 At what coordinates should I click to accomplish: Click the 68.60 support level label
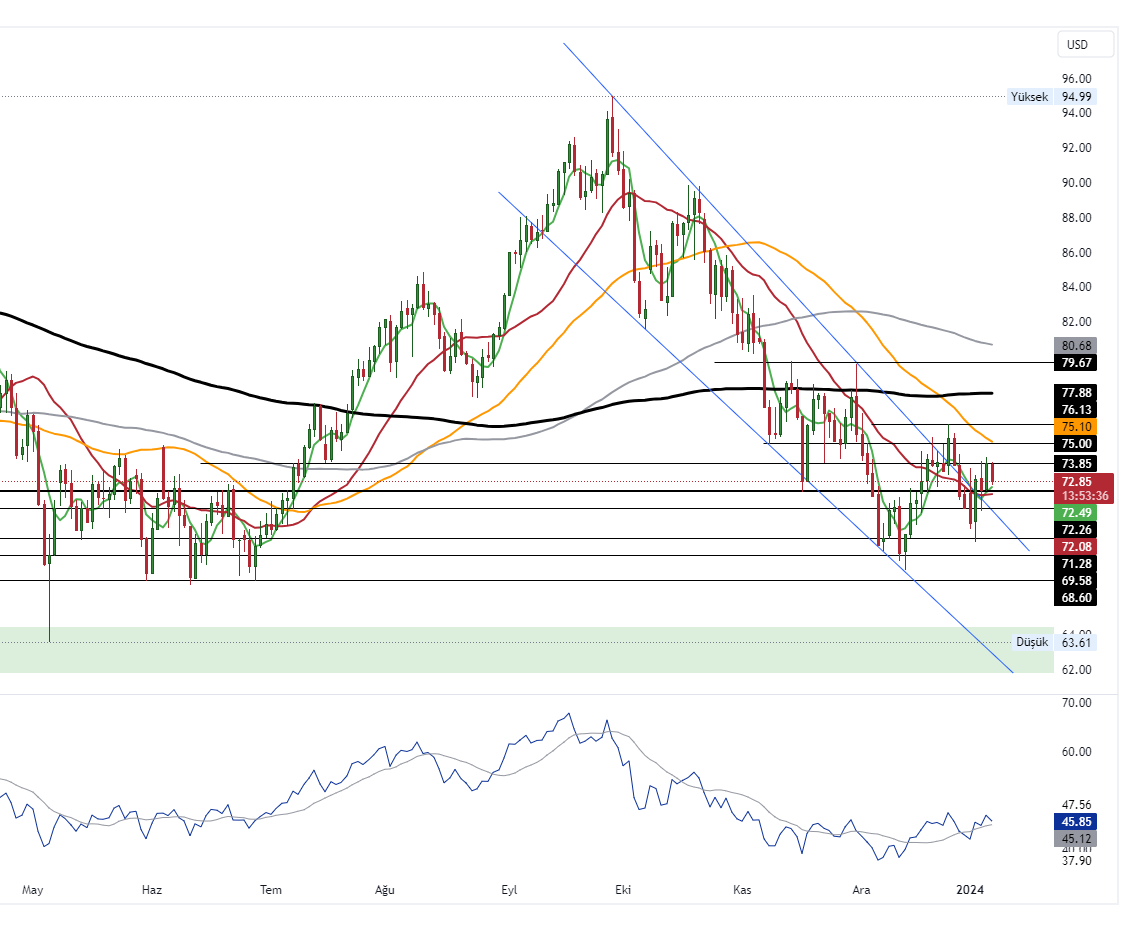click(1076, 597)
